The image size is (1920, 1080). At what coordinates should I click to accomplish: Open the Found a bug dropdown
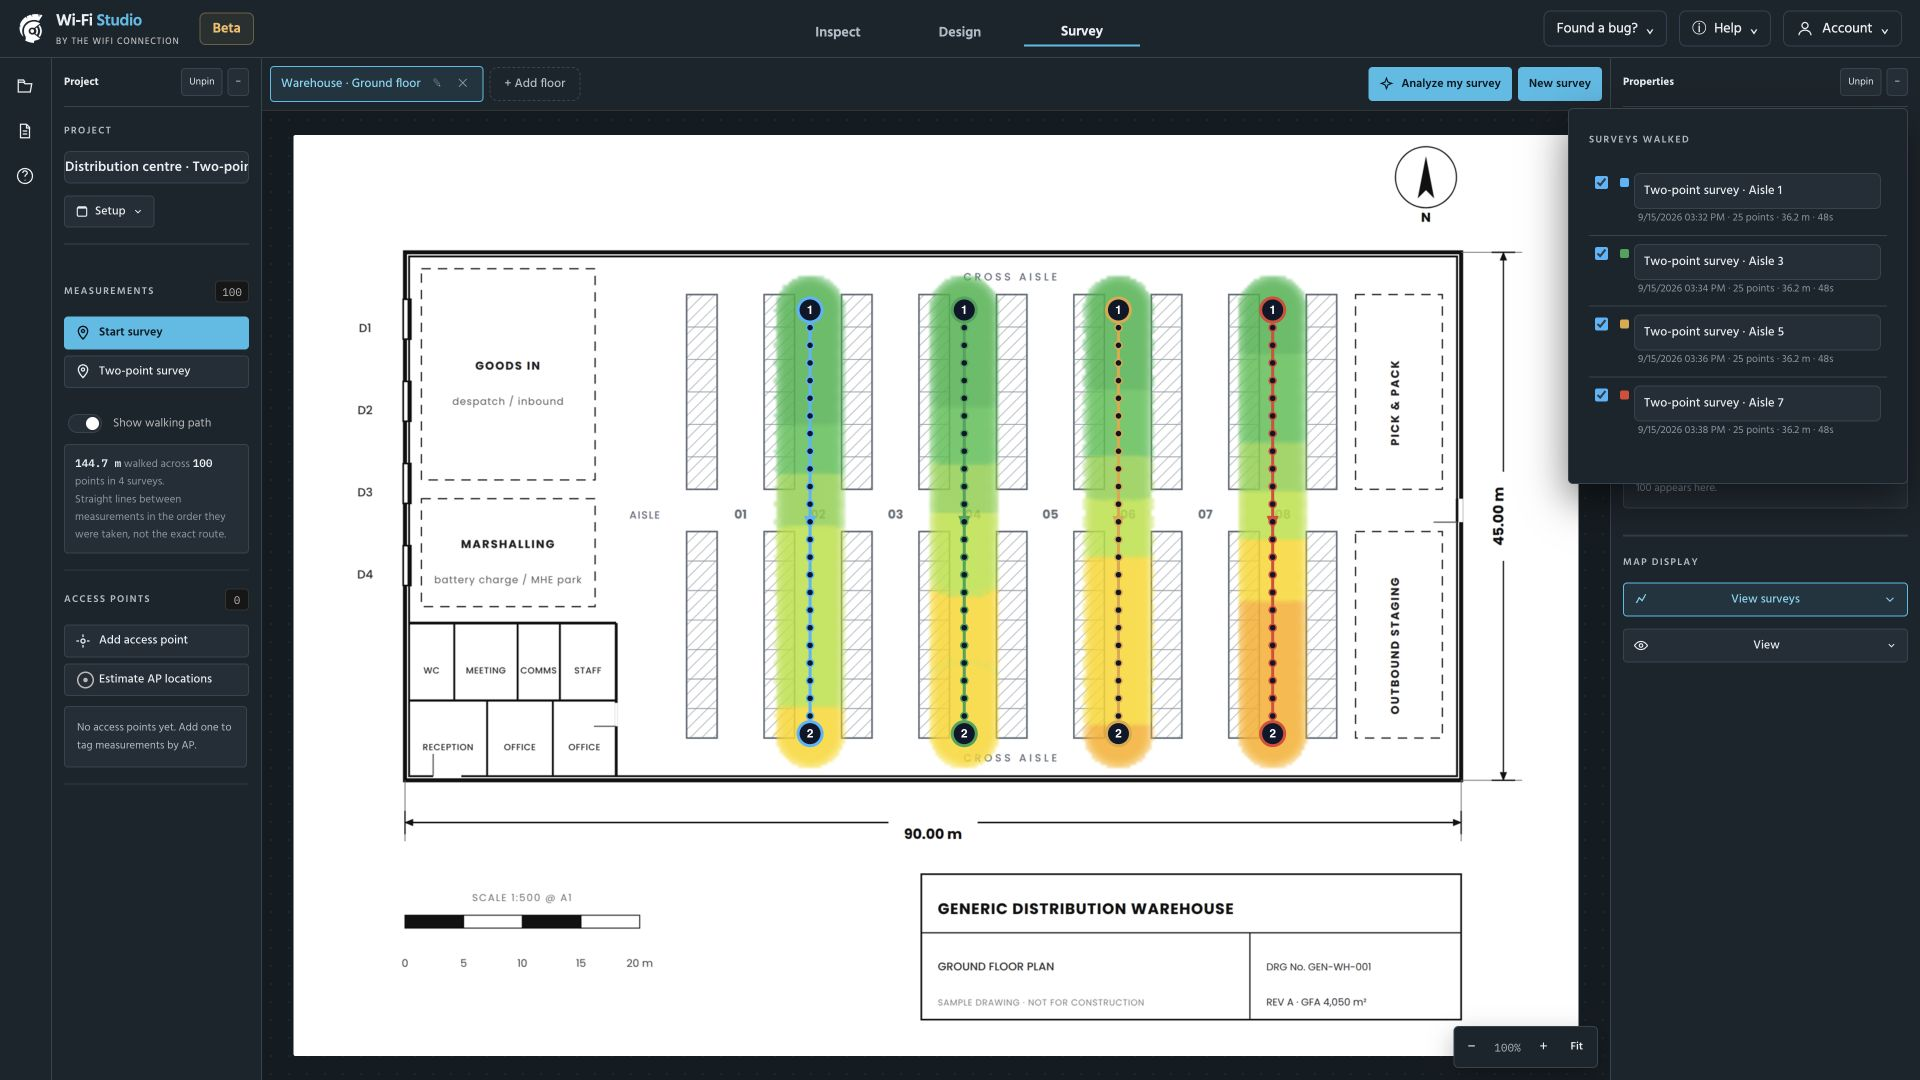1604,29
